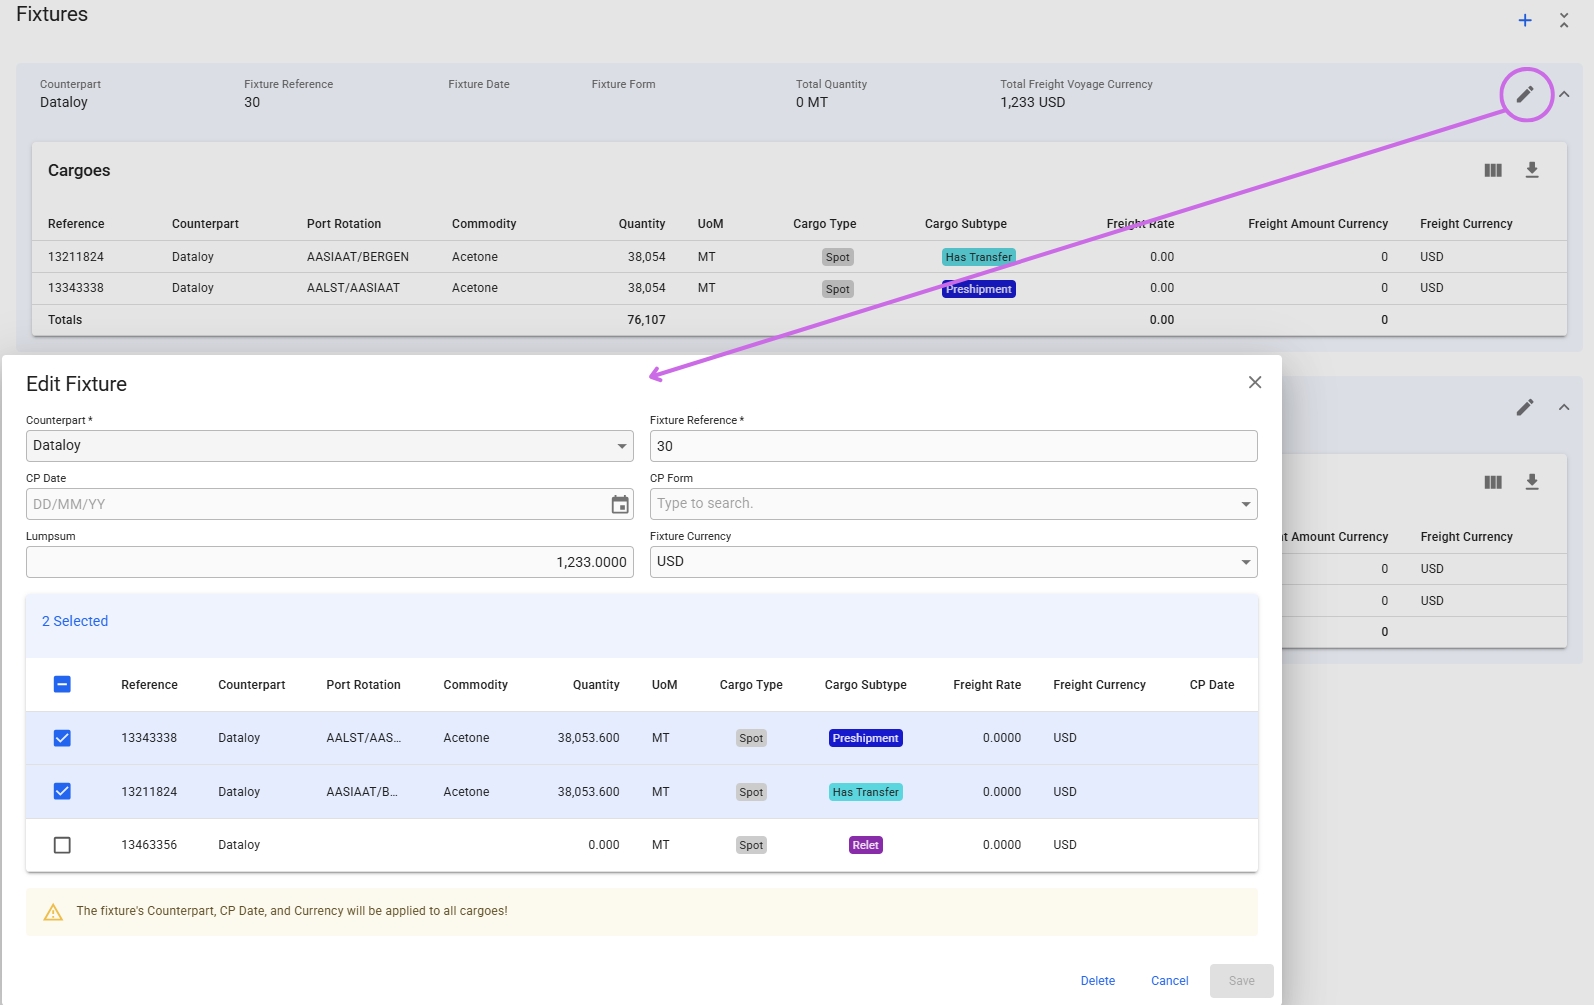Check the cargo 13463356 checkbox
Viewport: 1594px width, 1005px height.
(62, 845)
